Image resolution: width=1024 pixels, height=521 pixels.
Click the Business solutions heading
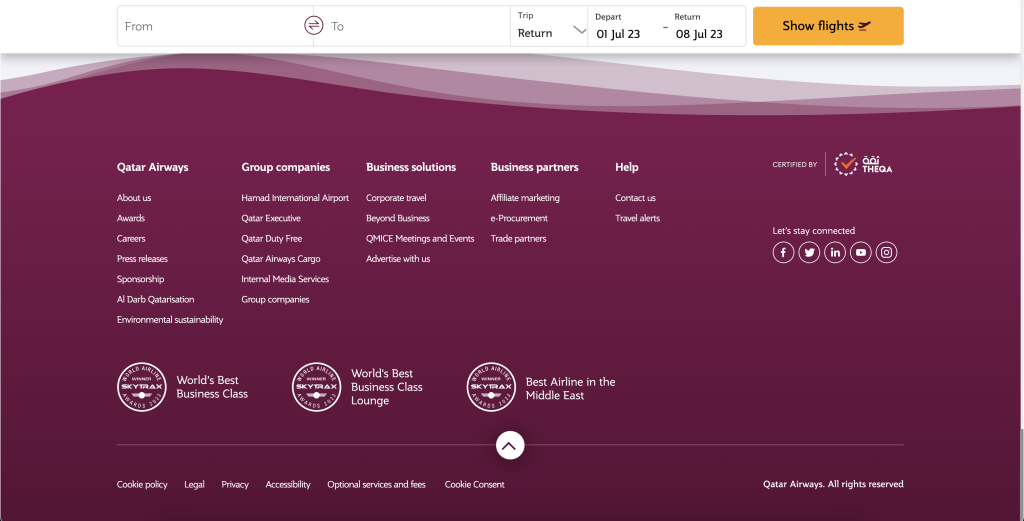point(411,167)
